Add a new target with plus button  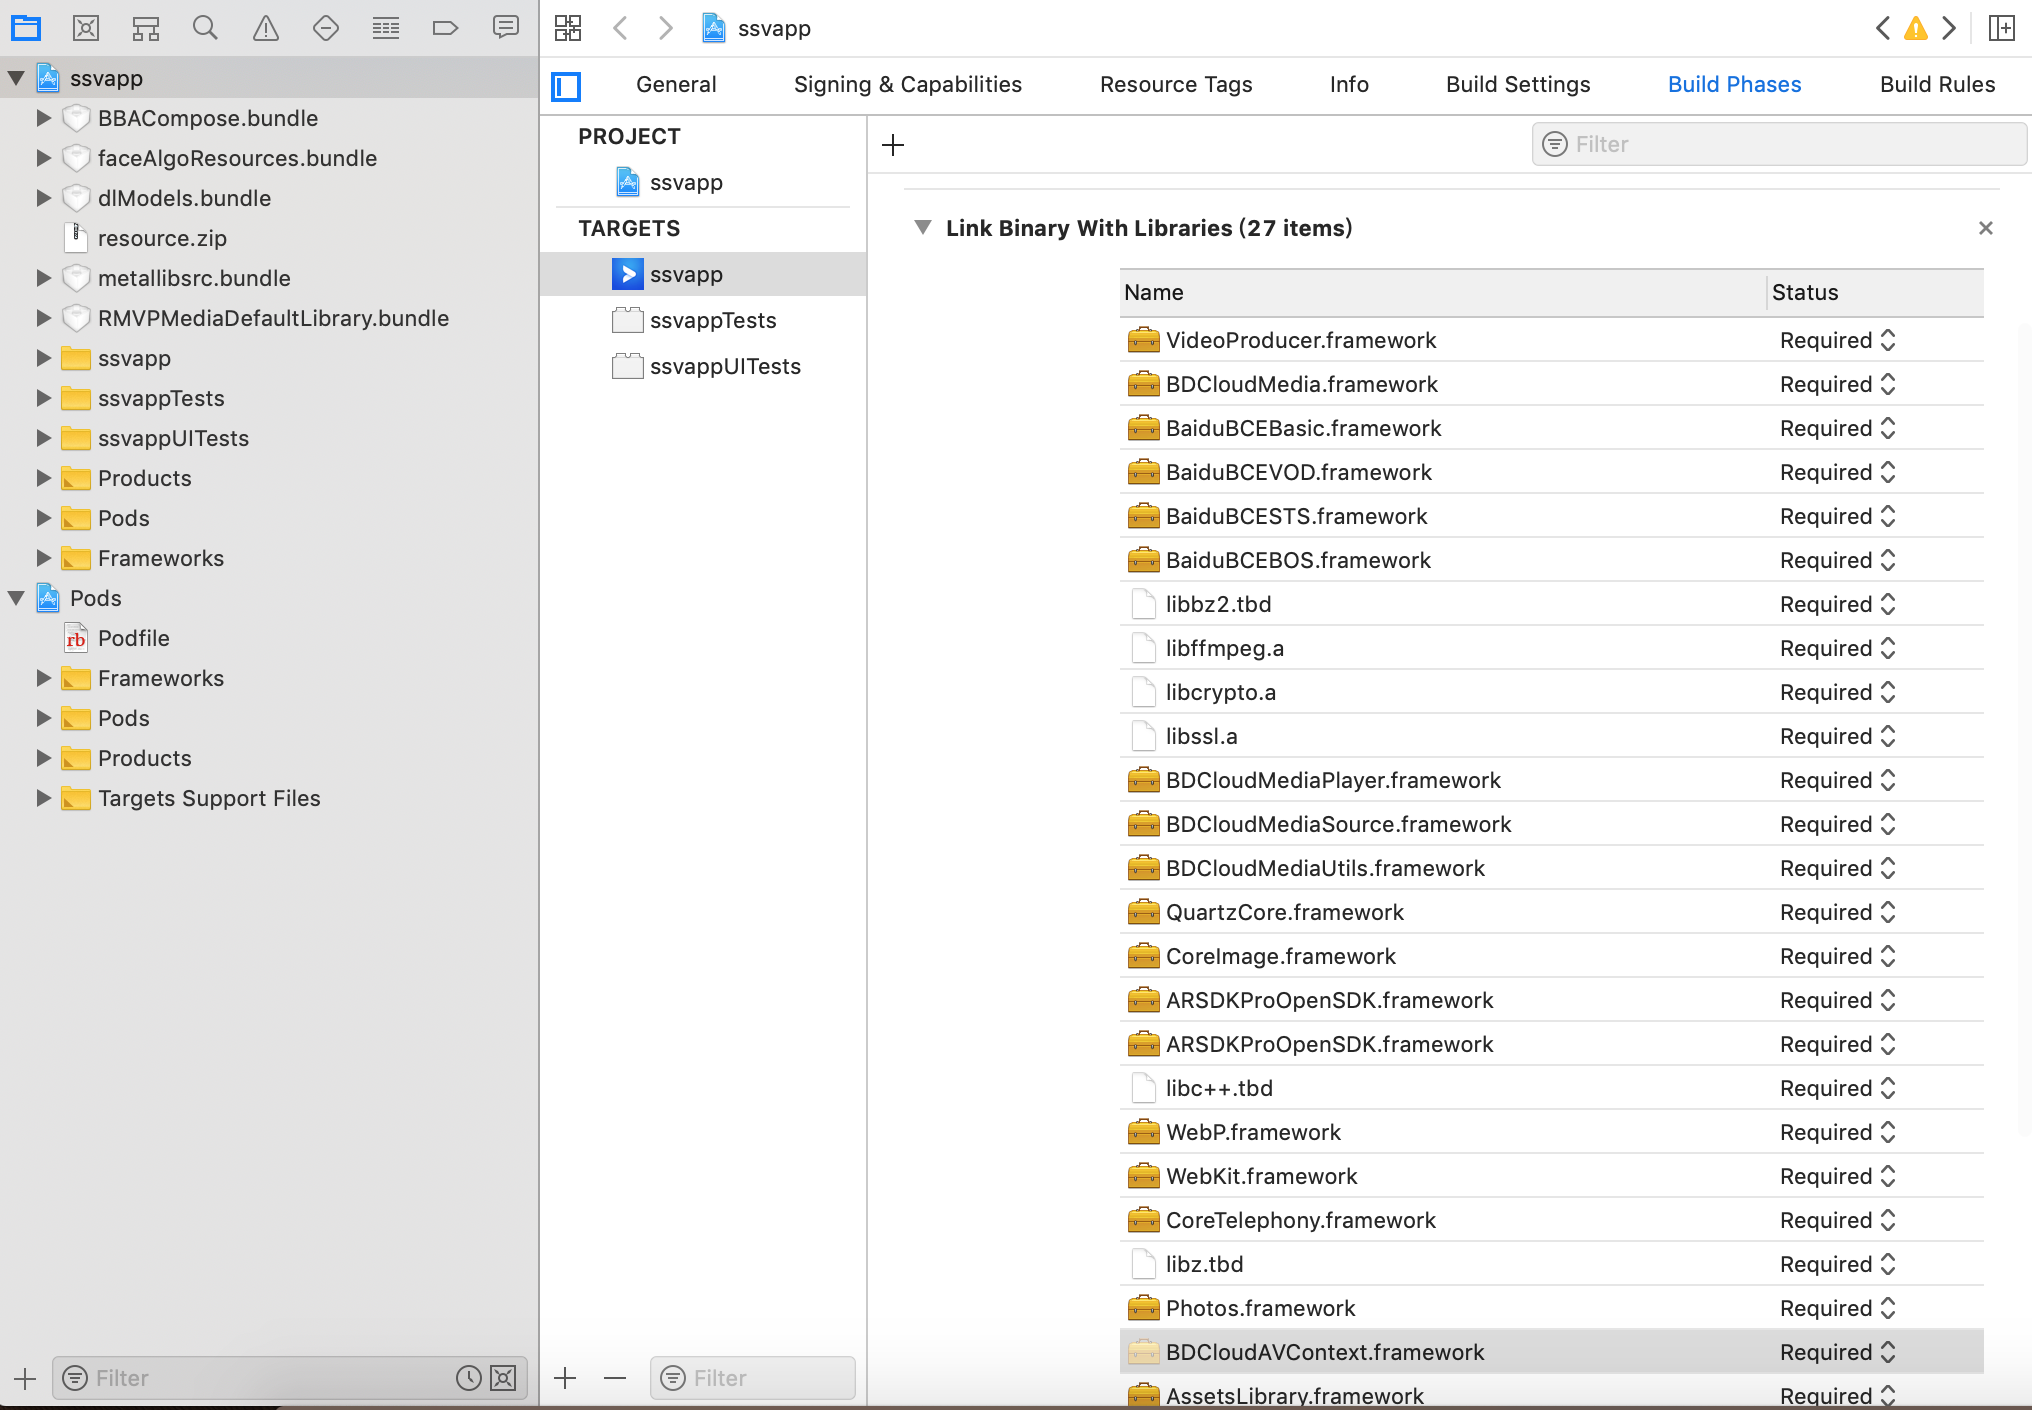565,1378
